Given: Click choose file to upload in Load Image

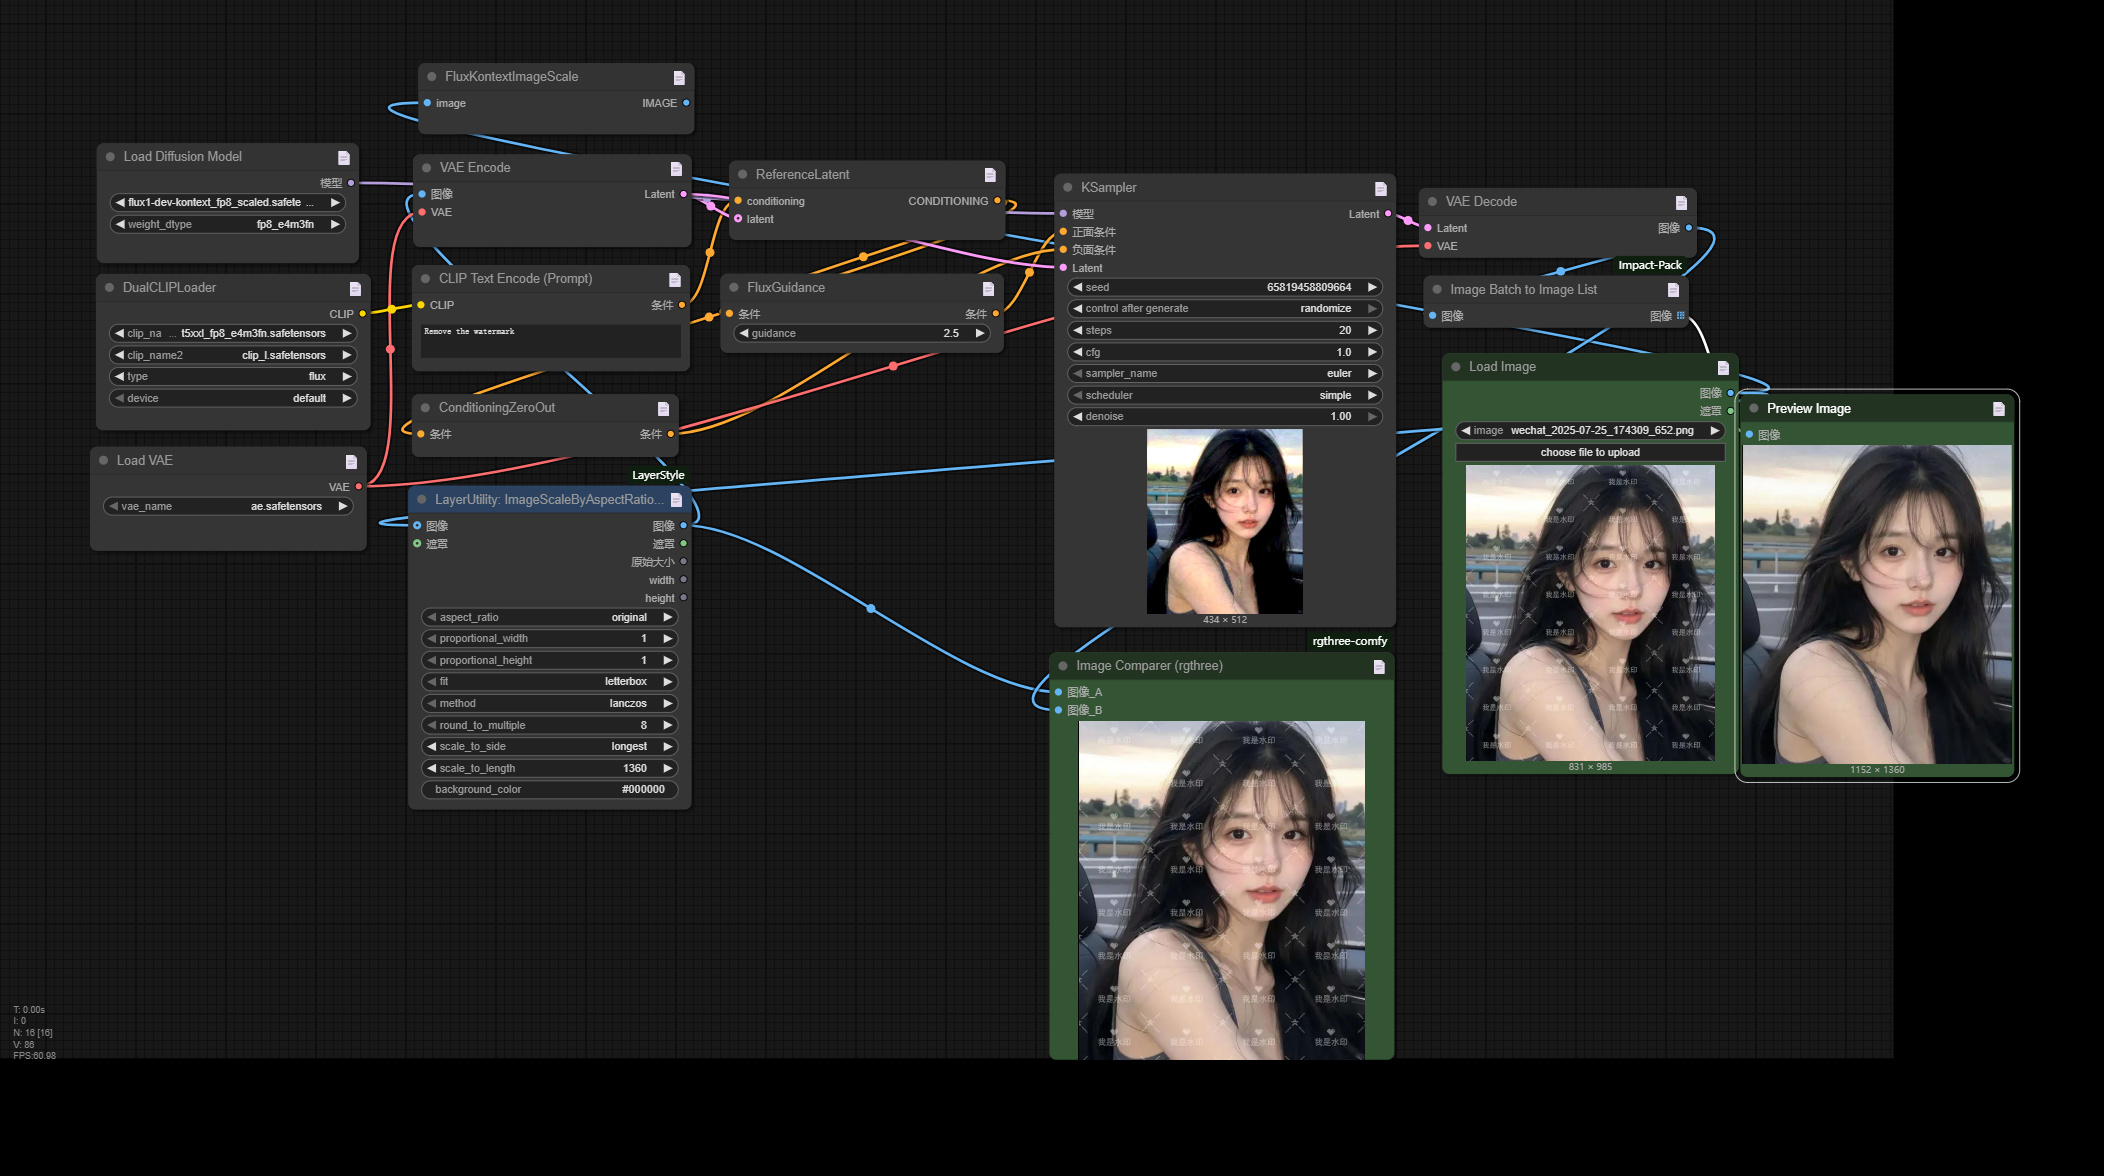Looking at the screenshot, I should tap(1589, 452).
